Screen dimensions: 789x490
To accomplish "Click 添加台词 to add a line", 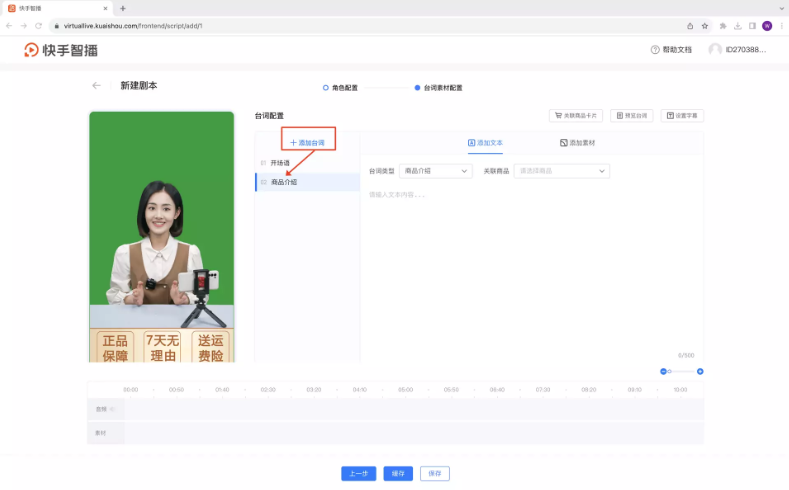I will point(307,143).
